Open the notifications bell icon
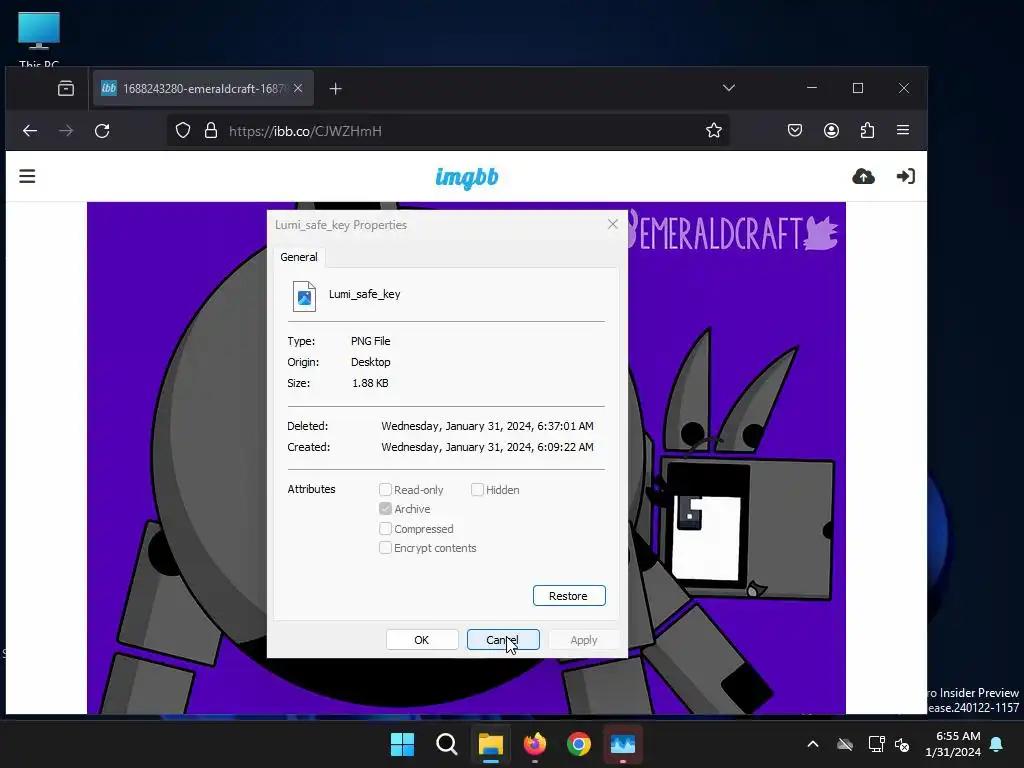 (x=997, y=744)
